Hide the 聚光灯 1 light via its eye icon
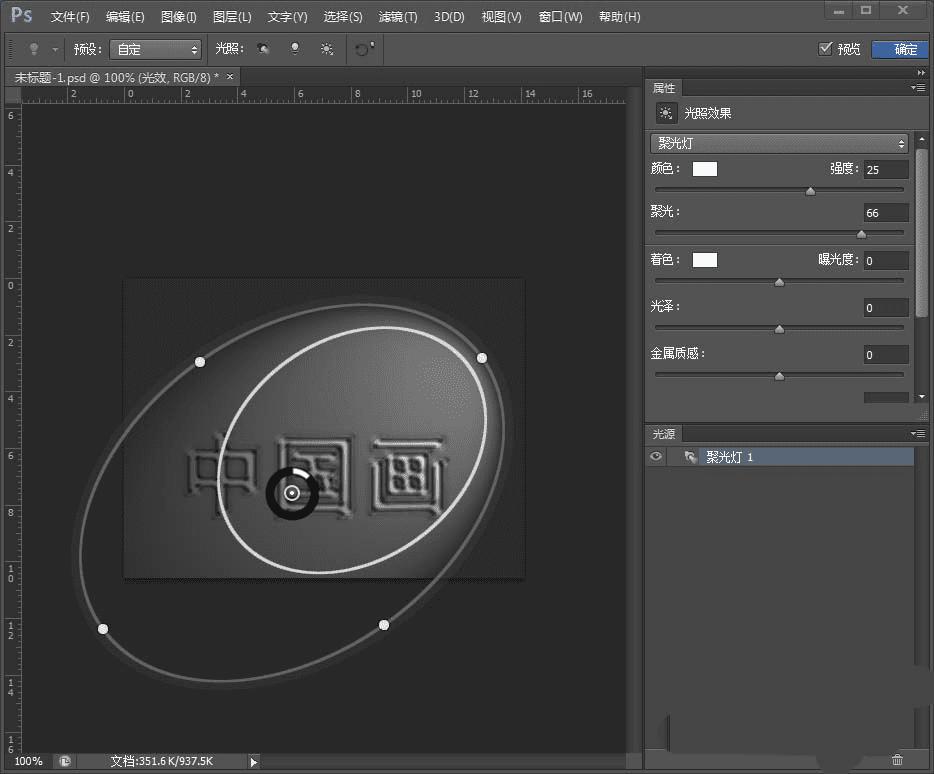 [657, 457]
